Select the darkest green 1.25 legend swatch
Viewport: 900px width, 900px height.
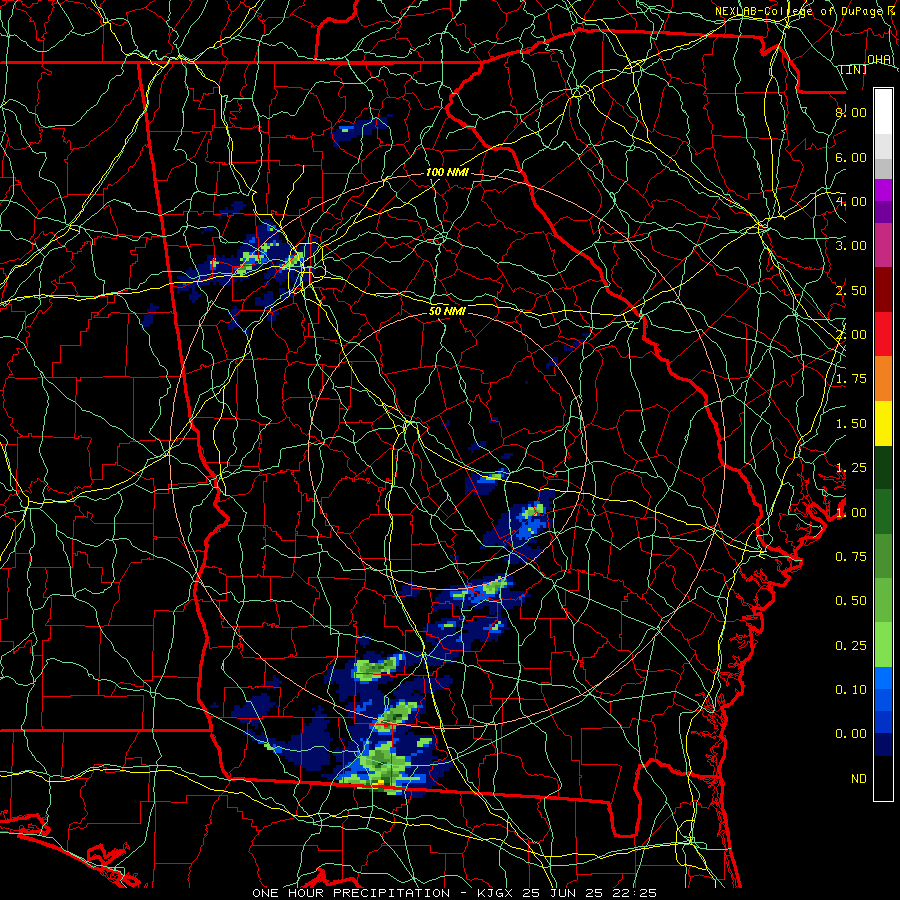(x=883, y=467)
